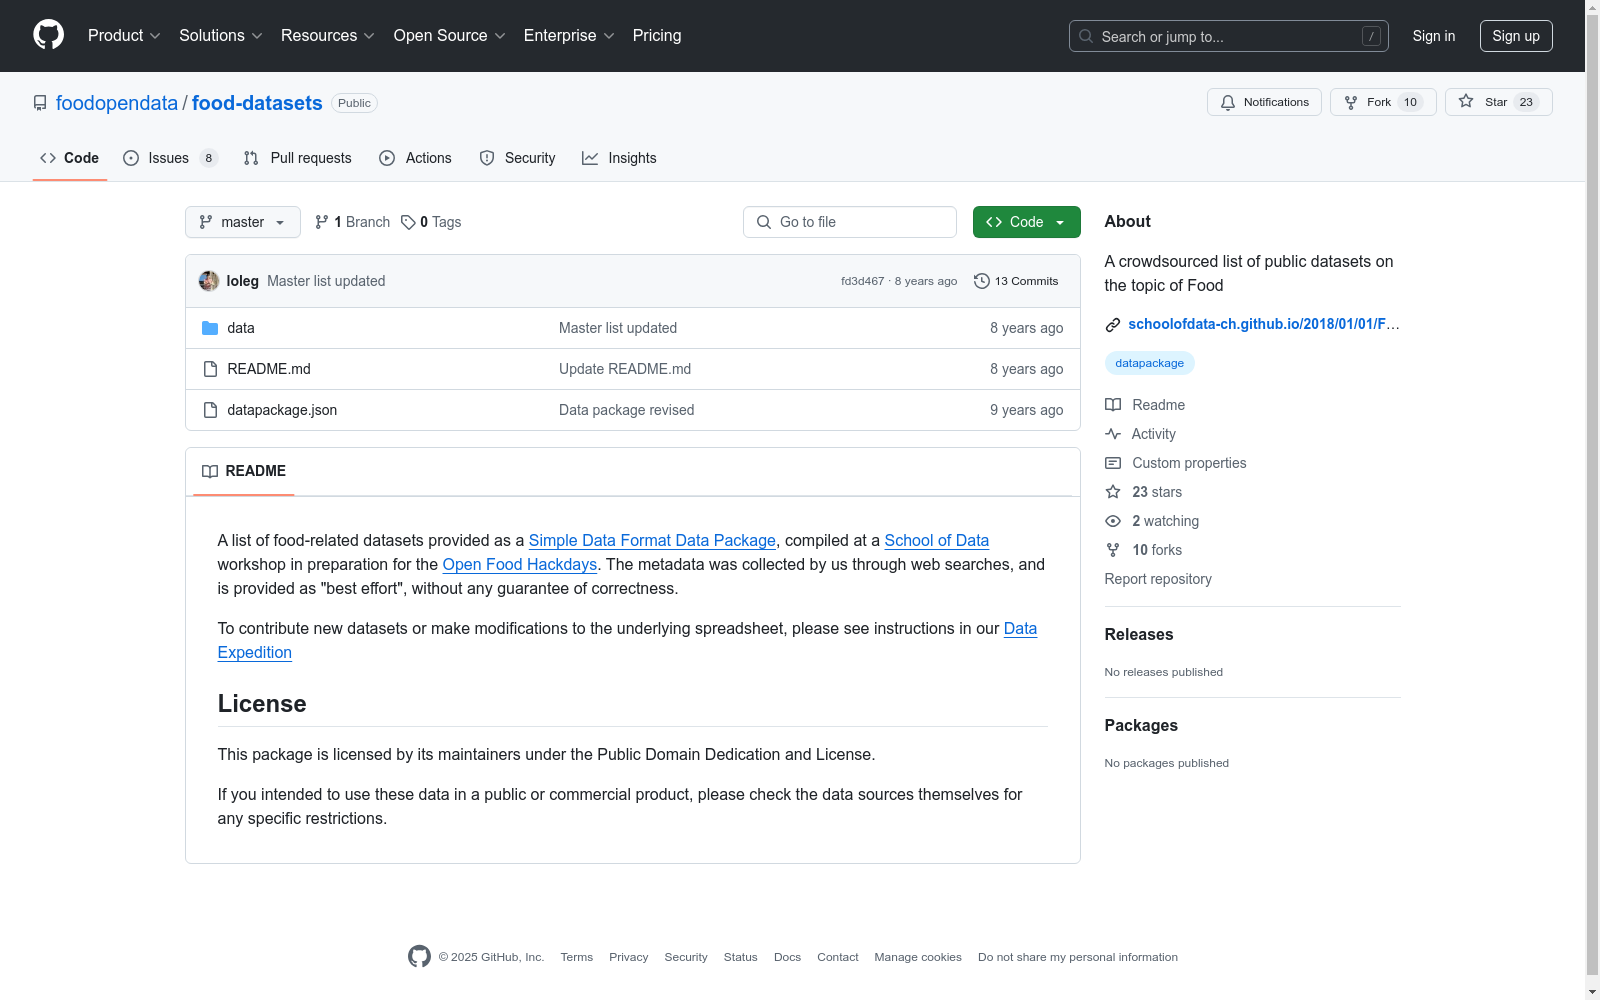Switch to the Code tab

[70, 158]
